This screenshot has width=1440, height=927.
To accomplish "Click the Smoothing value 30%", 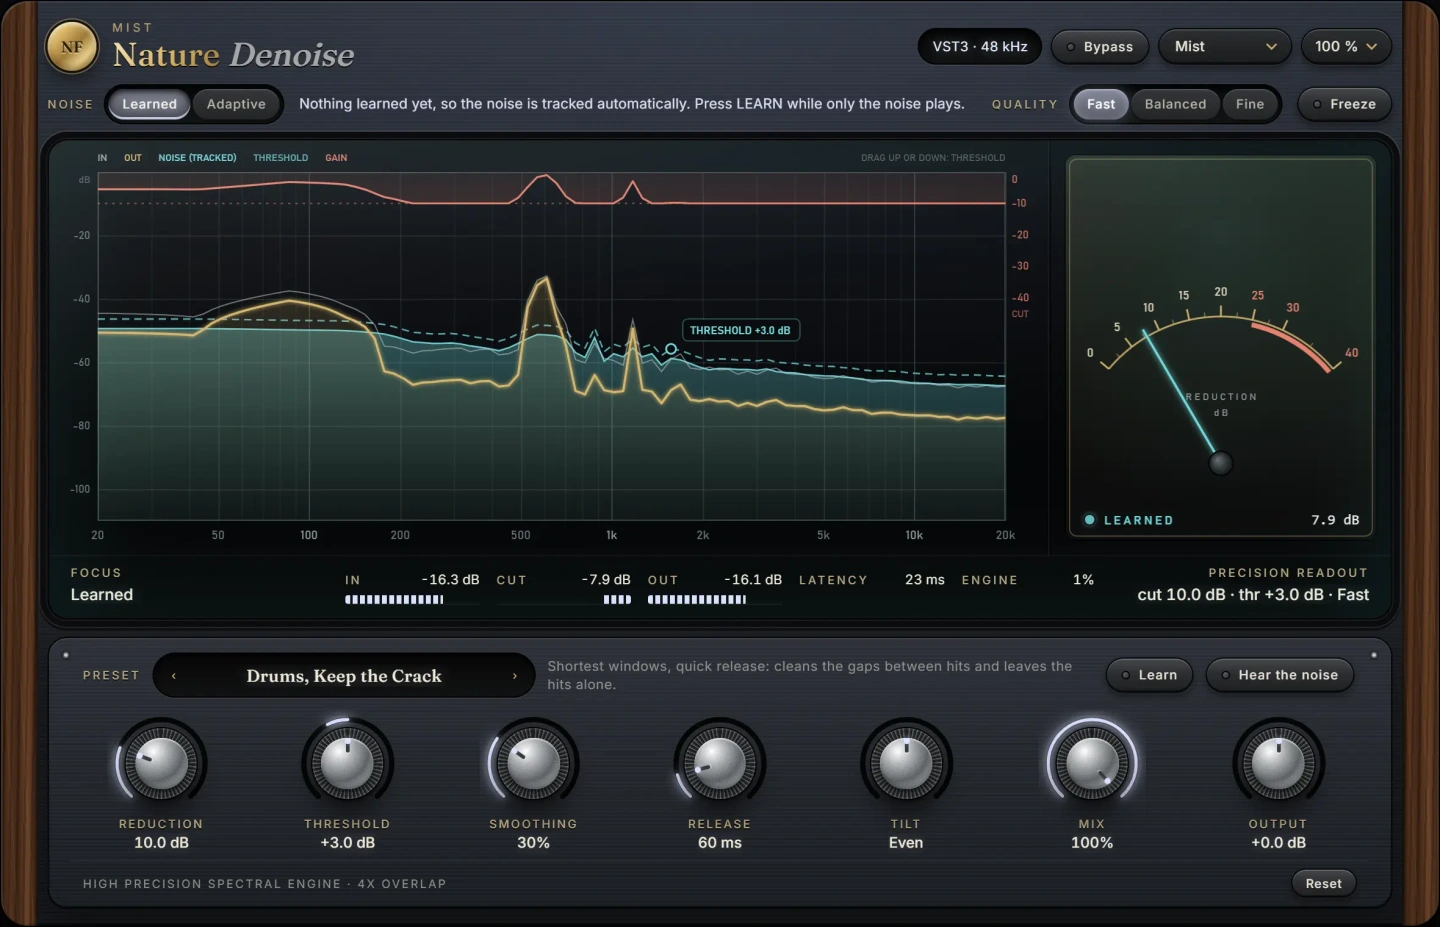I will [x=533, y=843].
